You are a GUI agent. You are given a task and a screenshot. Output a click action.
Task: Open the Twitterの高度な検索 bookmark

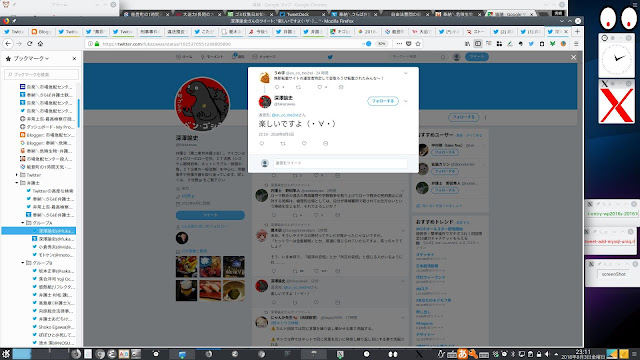[x=50, y=191]
